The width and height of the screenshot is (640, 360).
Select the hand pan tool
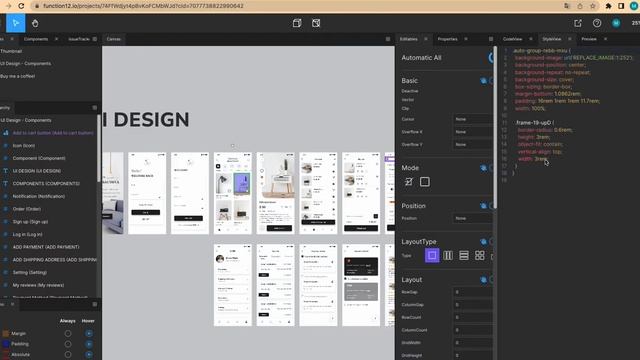pos(35,23)
